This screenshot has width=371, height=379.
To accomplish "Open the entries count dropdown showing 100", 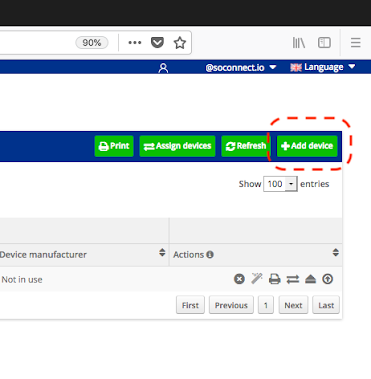I will coord(280,184).
